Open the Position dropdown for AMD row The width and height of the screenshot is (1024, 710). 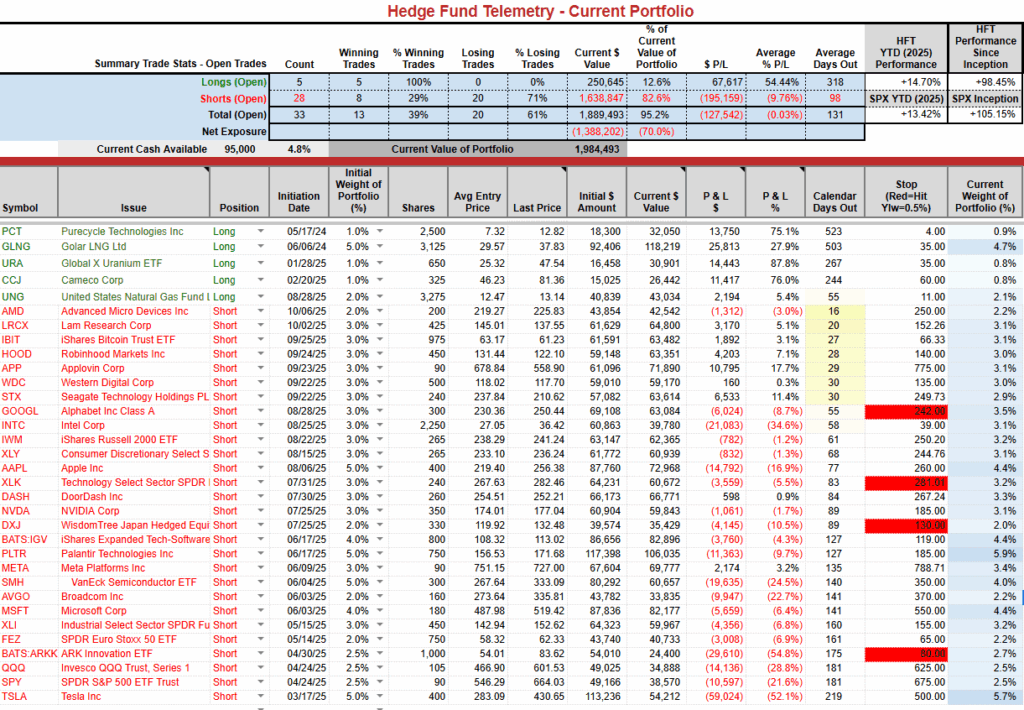[260, 312]
